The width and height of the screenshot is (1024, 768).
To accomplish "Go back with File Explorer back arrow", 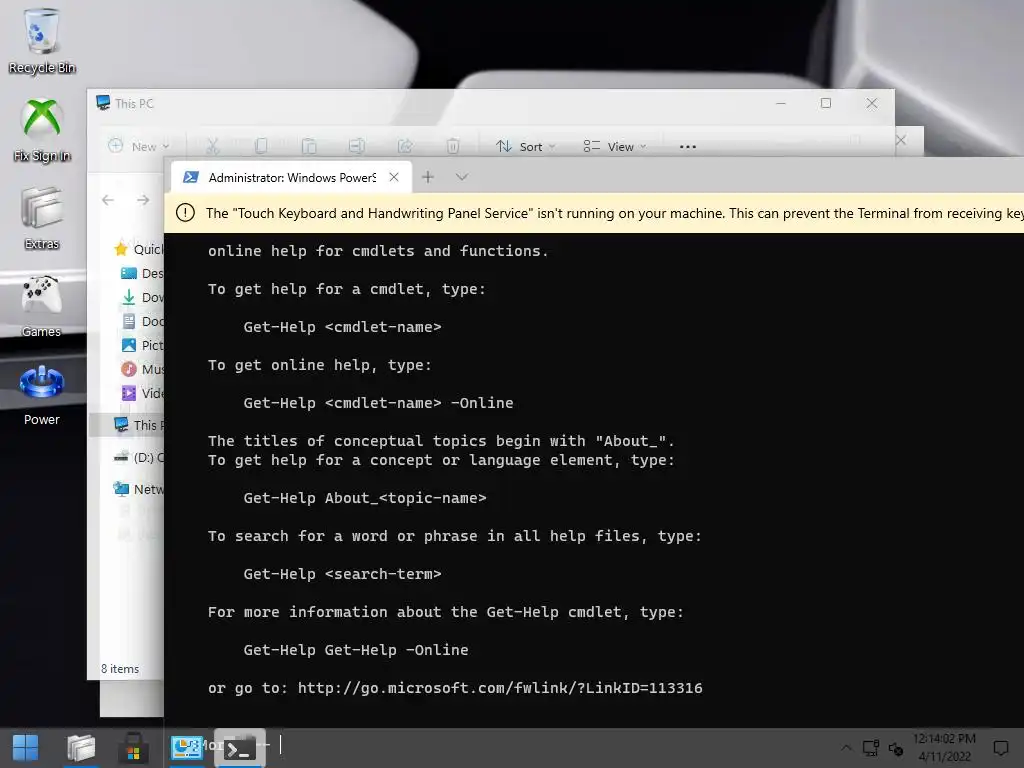I will 108,200.
